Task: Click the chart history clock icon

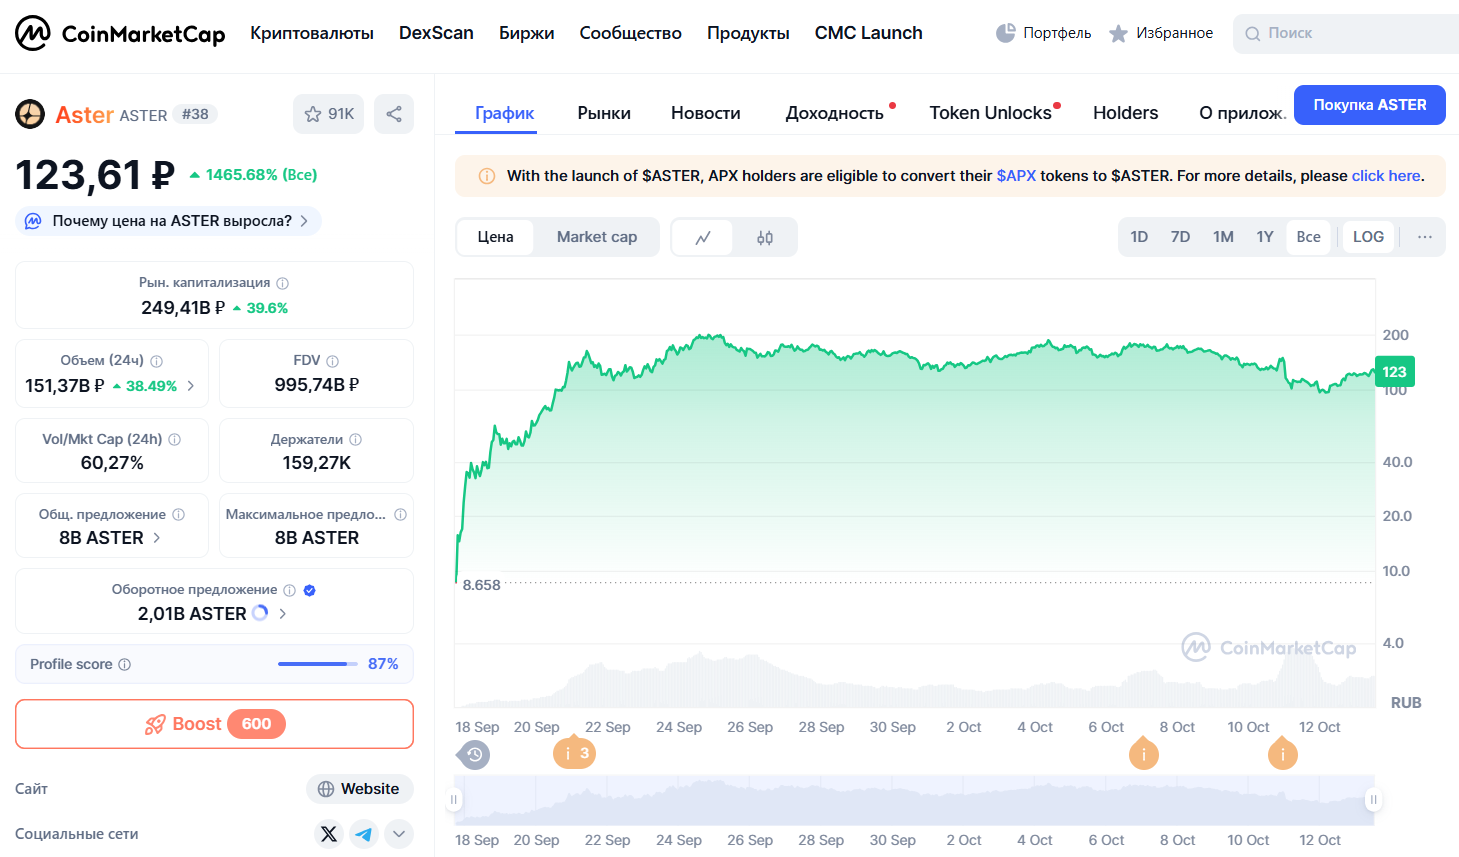Action: point(474,754)
